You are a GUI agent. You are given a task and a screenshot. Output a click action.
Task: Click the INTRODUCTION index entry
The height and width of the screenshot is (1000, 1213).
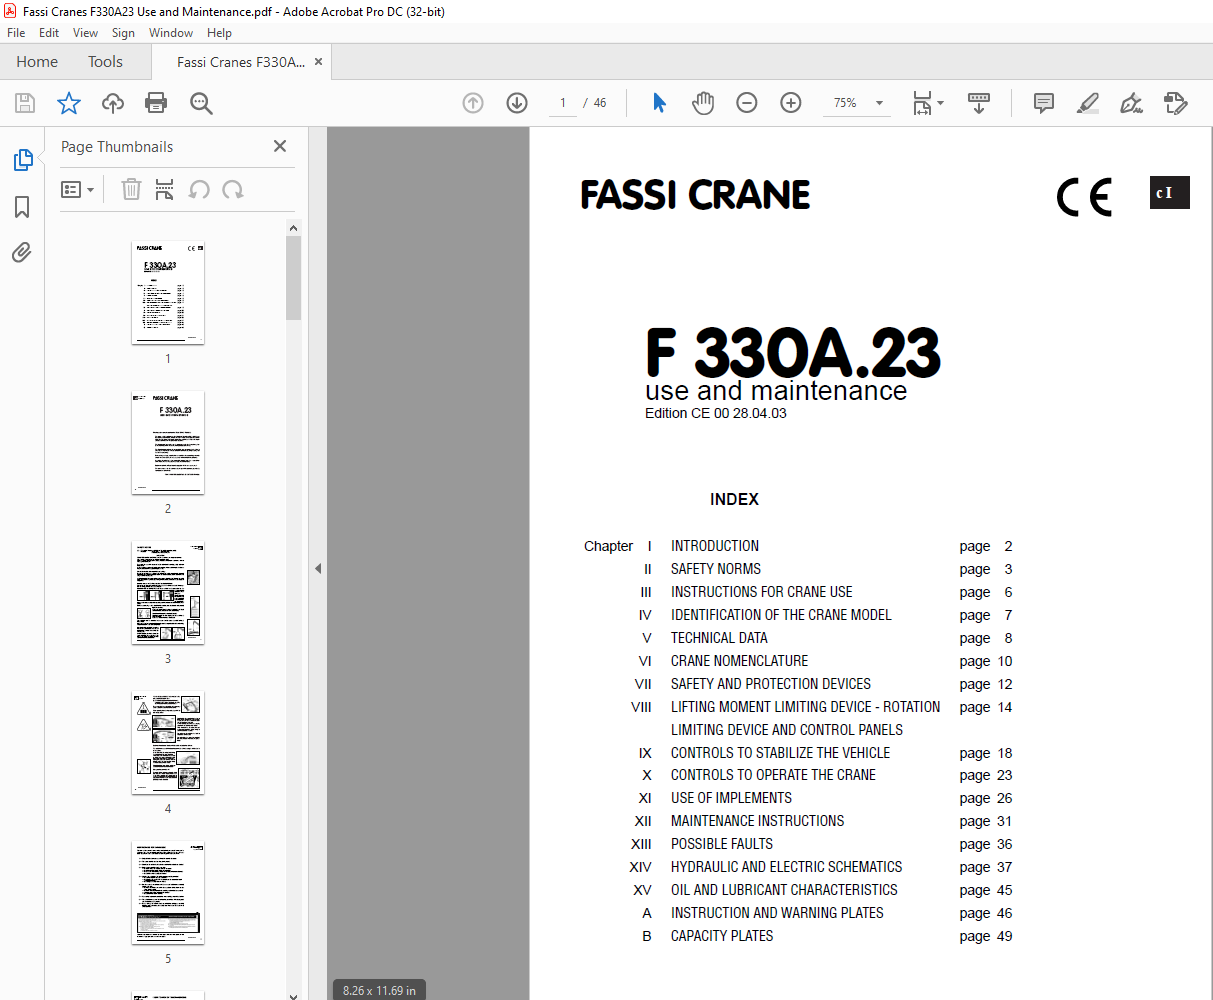tap(715, 546)
